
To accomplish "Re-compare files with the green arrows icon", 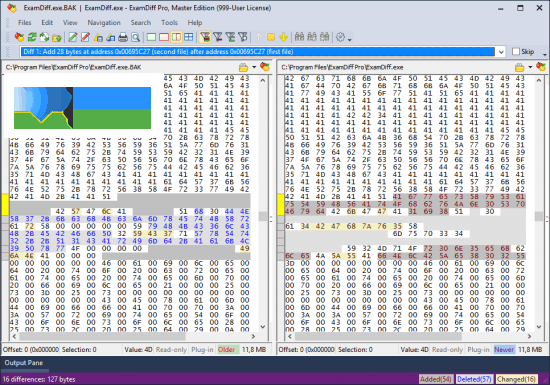I will (32, 37).
